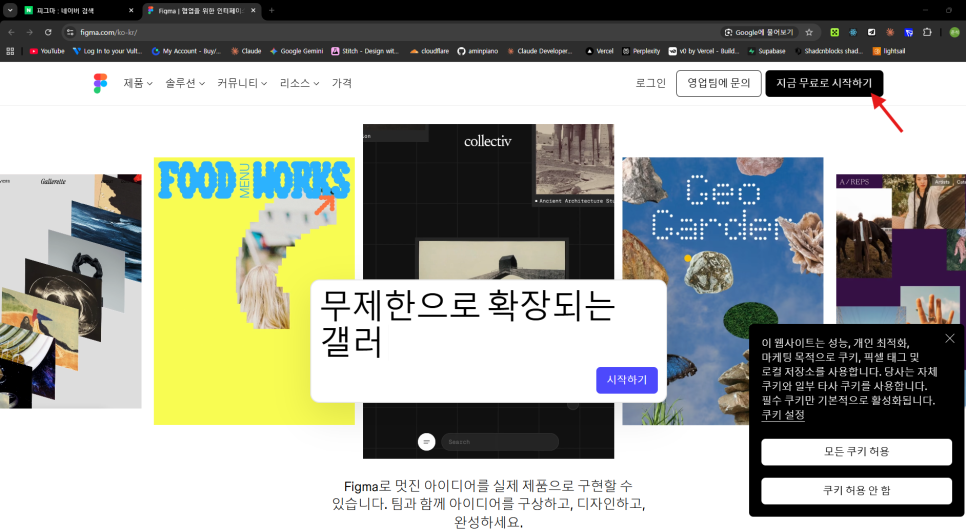Reload the Figma page
The image size is (966, 529).
click(48, 32)
